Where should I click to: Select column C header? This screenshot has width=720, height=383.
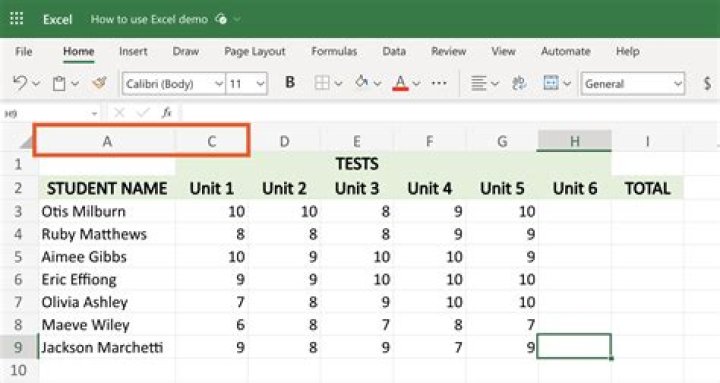(211, 141)
